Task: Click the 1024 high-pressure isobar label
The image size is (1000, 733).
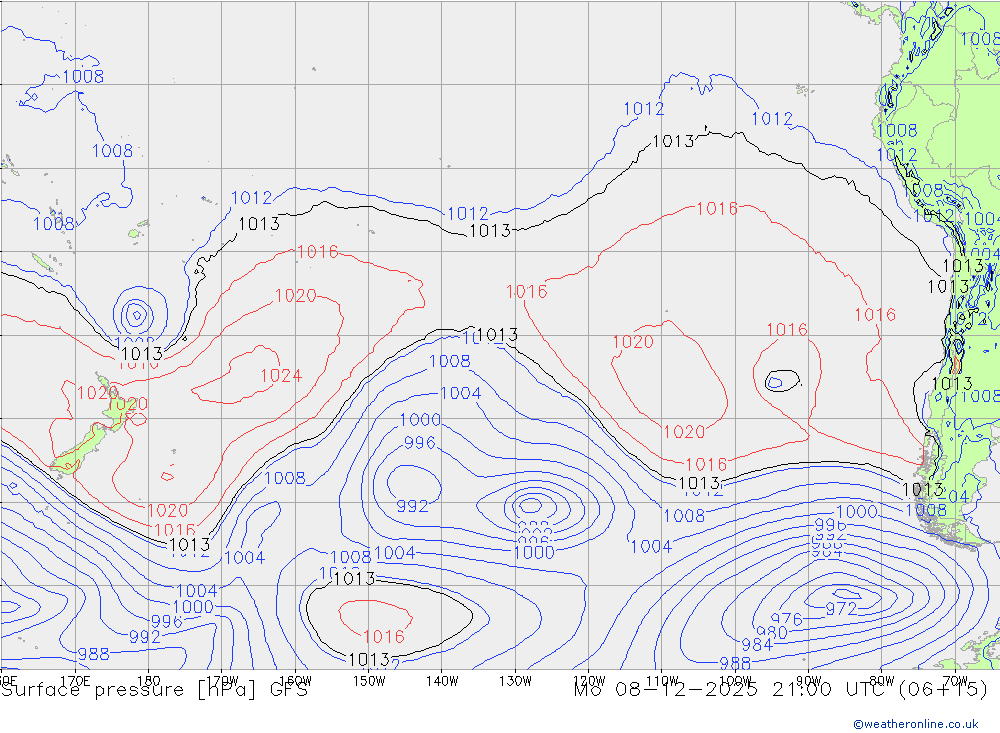Action: click(x=281, y=376)
